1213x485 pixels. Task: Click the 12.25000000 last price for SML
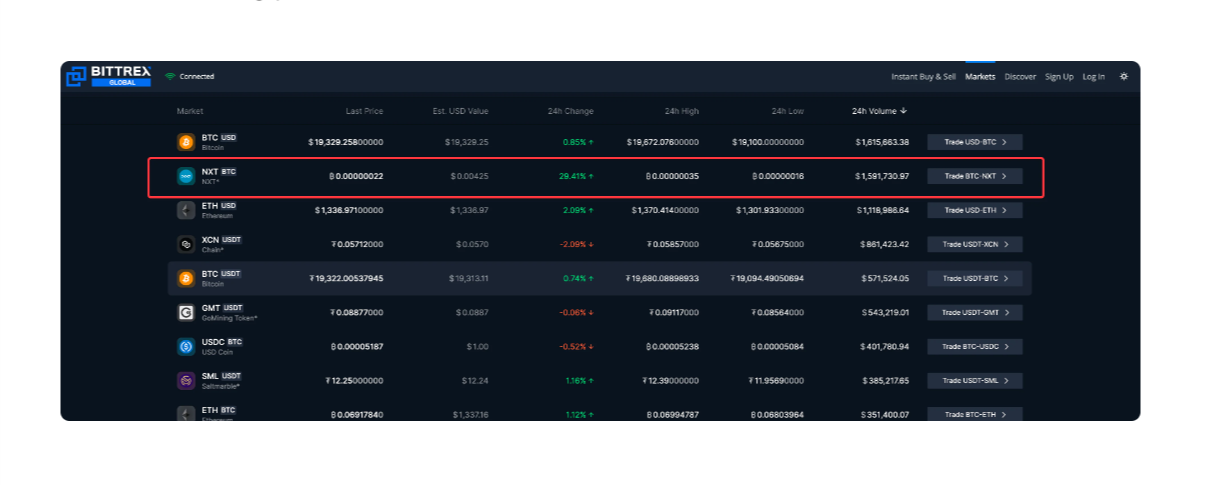click(354, 381)
